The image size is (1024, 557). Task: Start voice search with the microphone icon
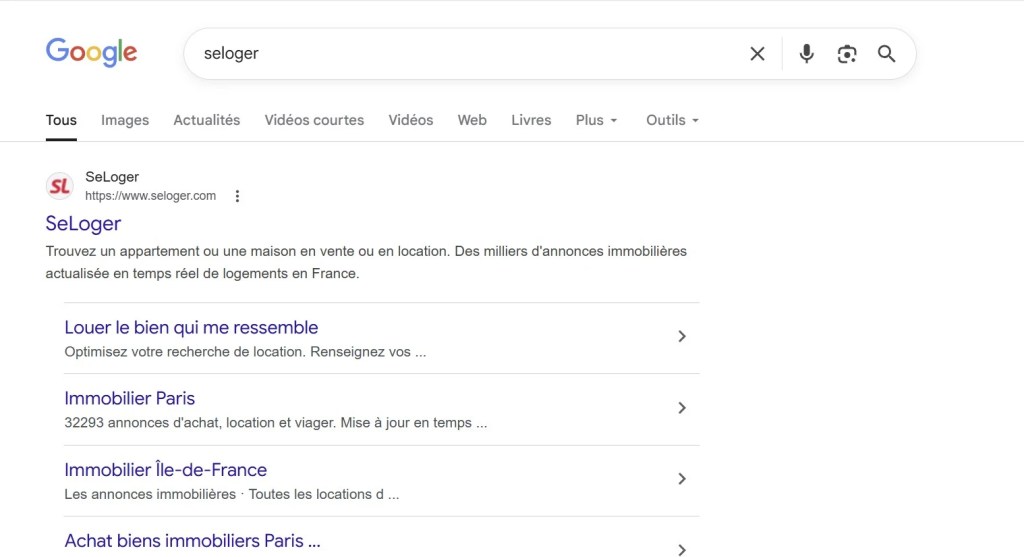click(807, 54)
